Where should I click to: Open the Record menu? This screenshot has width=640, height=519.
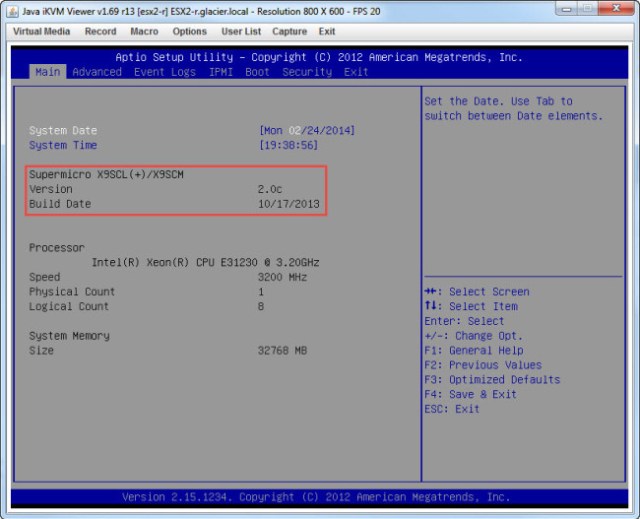100,31
